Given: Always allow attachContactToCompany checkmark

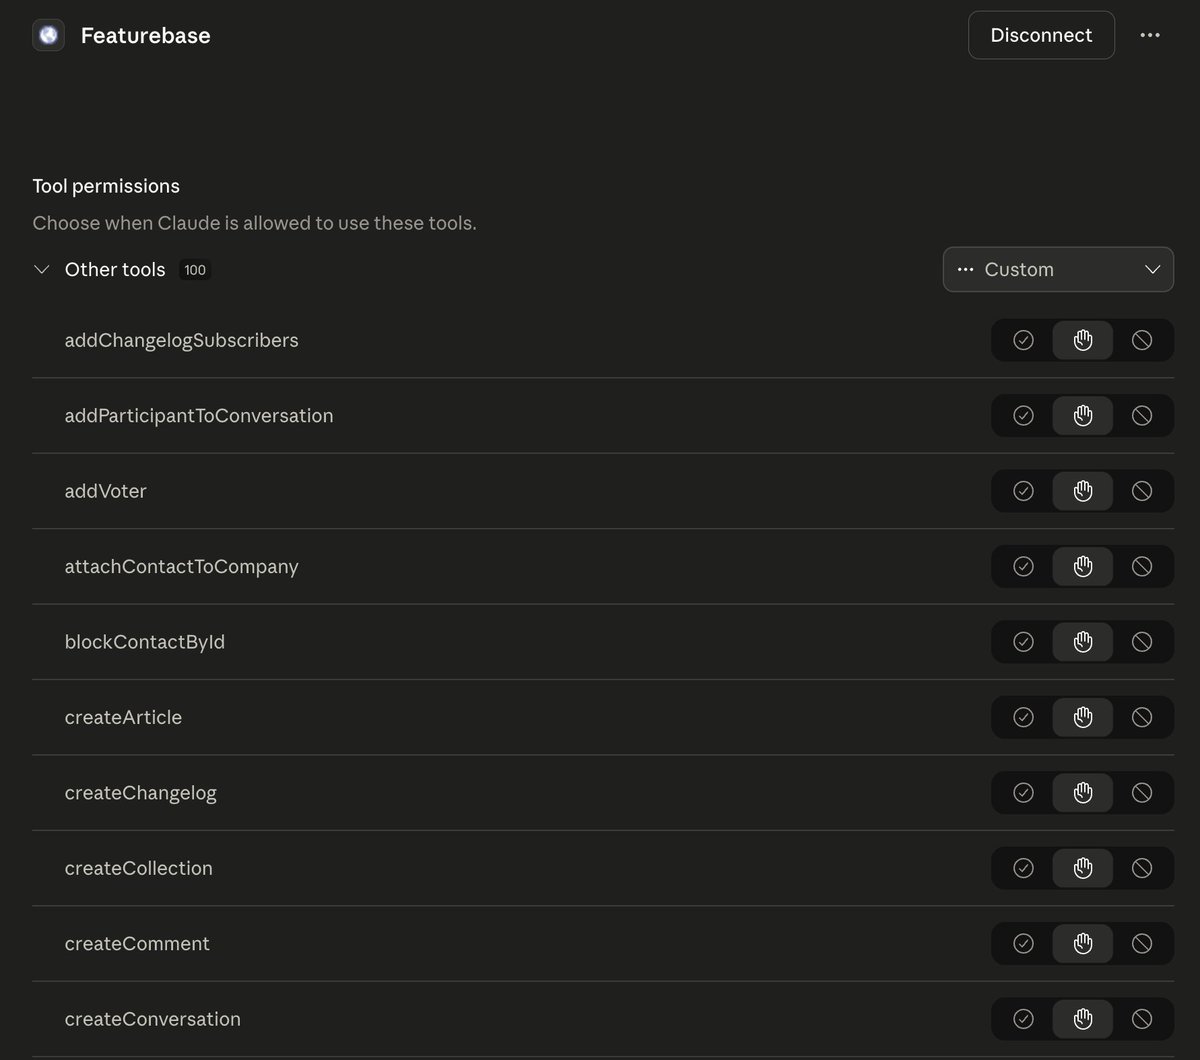Looking at the screenshot, I should [1023, 566].
